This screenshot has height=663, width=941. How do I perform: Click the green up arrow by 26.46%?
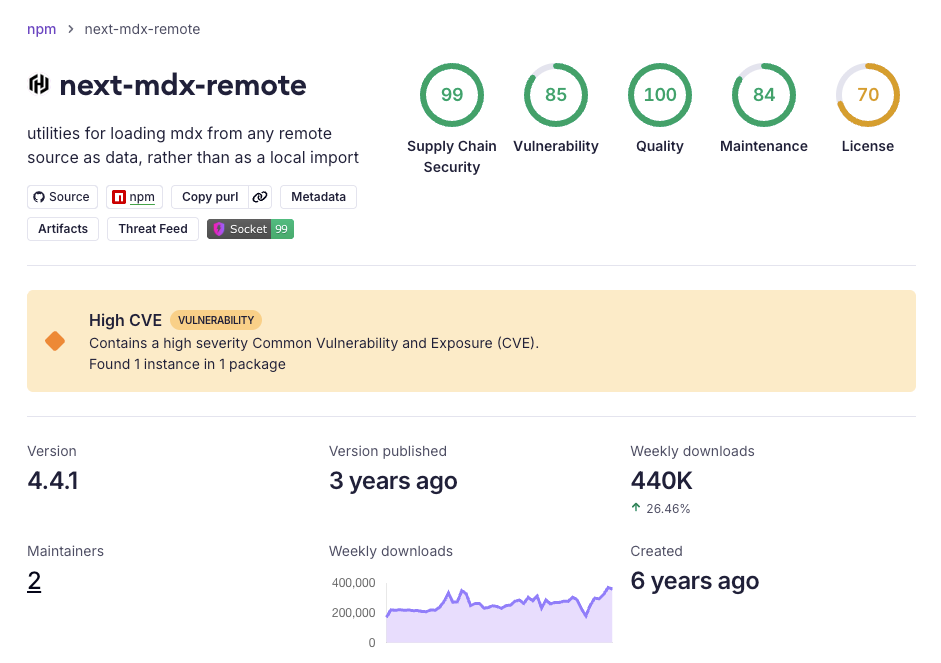point(636,508)
